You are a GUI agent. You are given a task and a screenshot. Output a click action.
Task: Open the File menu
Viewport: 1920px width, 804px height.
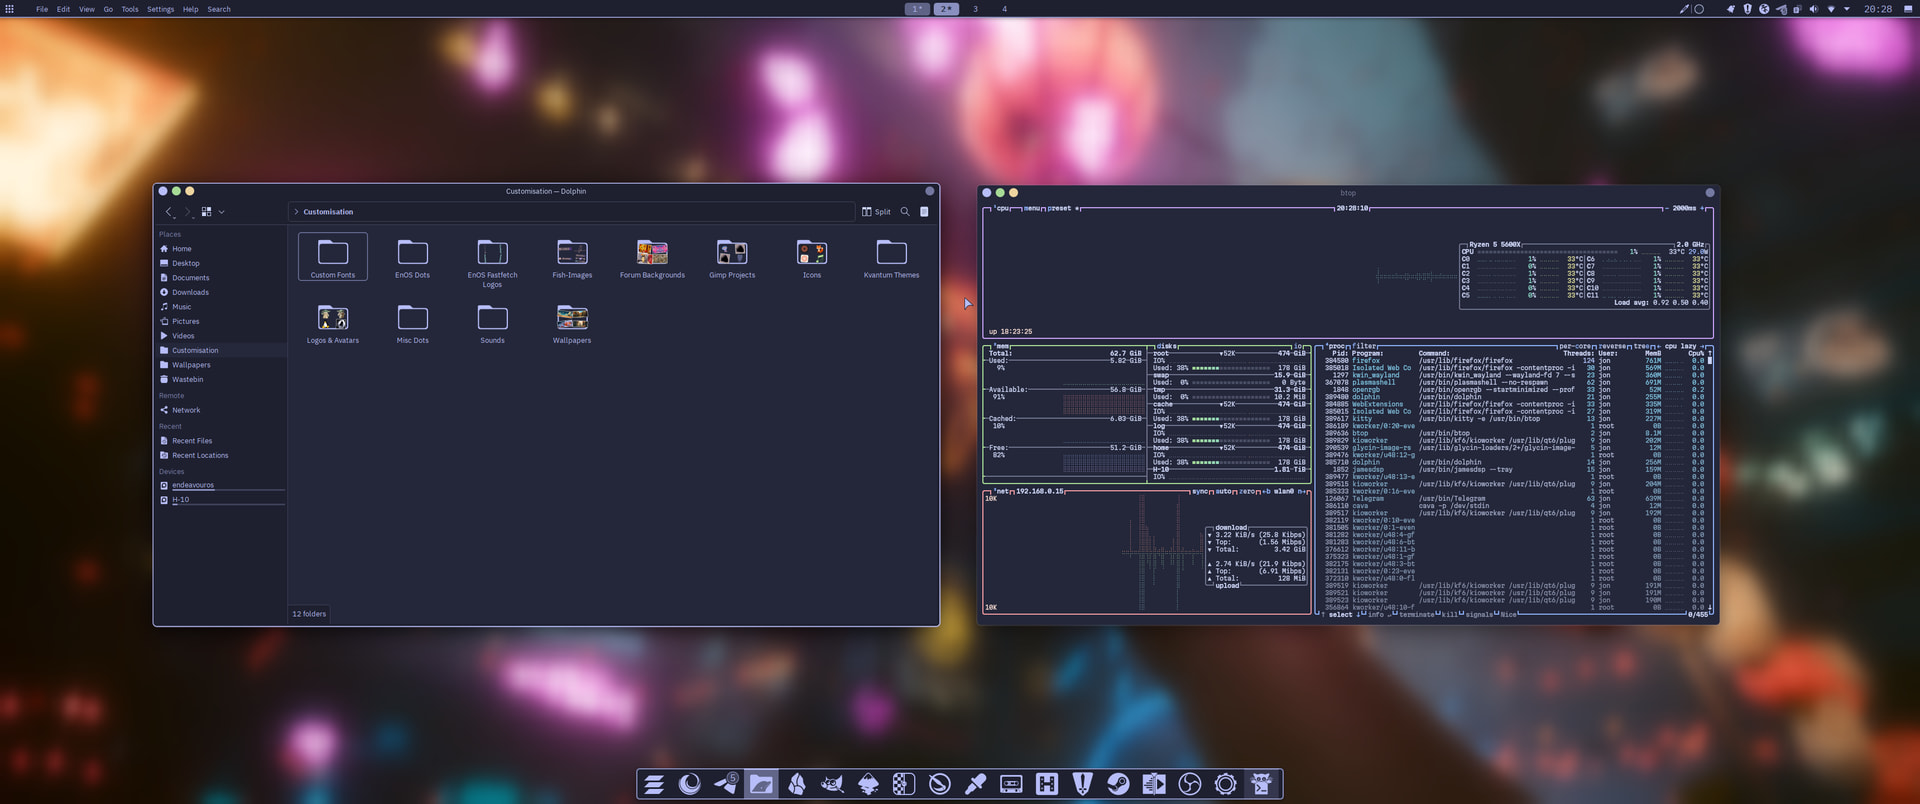(42, 9)
